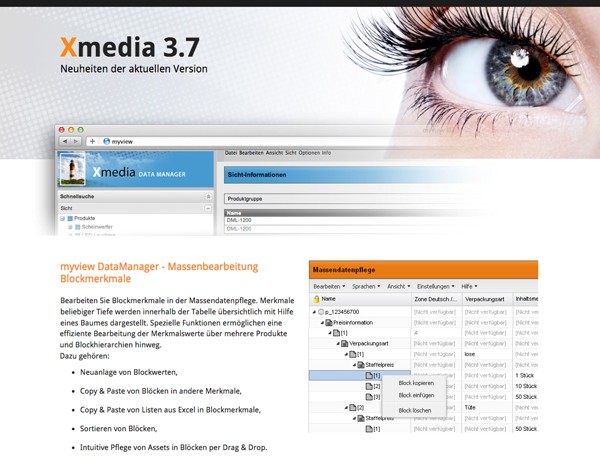Image resolution: width=600 pixels, height=461 pixels.
Task: Click the icon beside Scheinwerfer tree node
Action: pos(78,227)
